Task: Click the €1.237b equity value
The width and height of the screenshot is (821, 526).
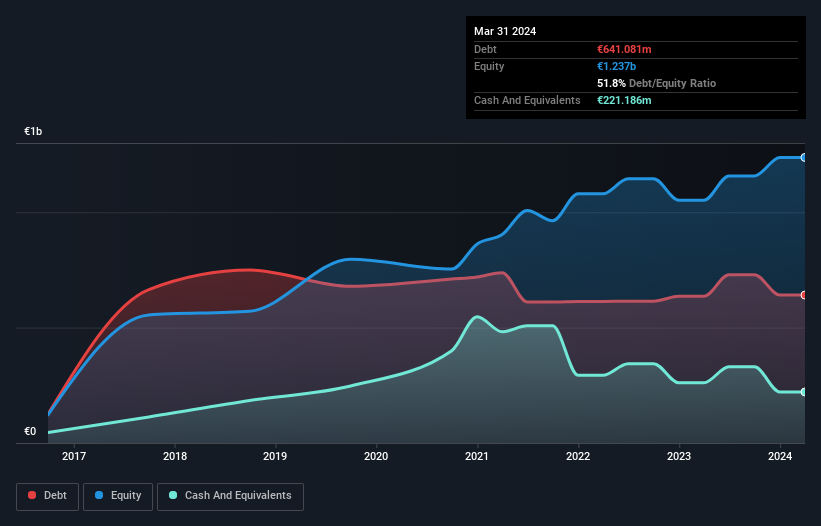Action: (616, 66)
